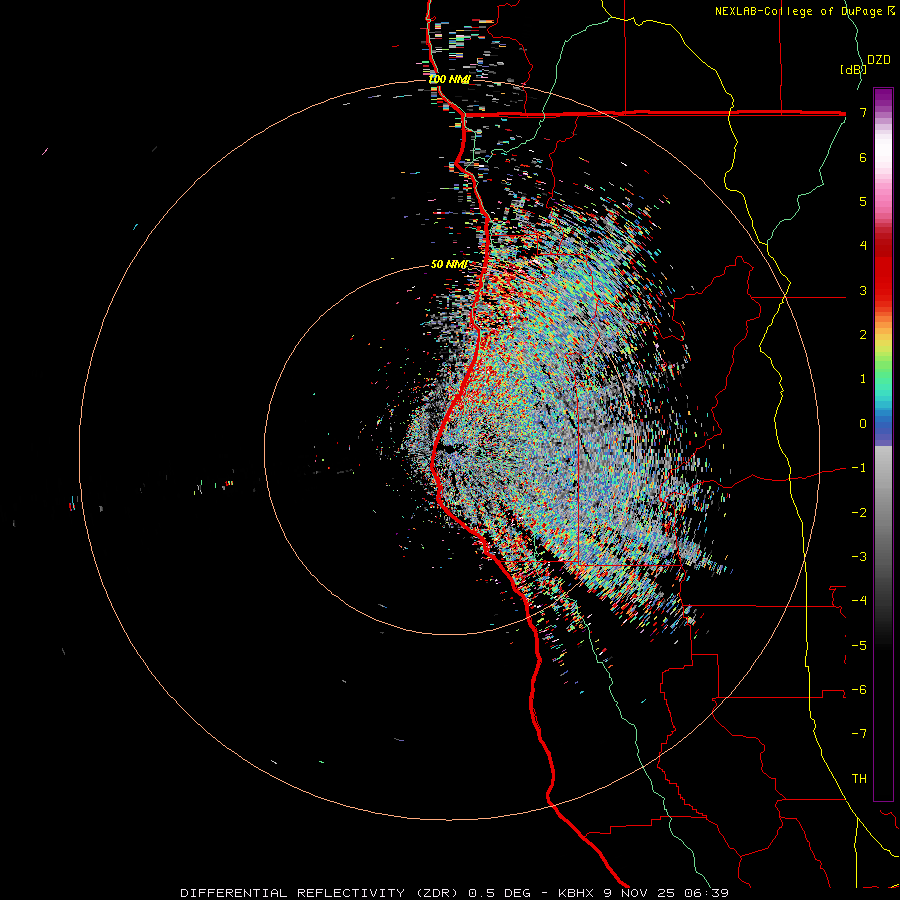The height and width of the screenshot is (900, 900).
Task: Click the 3 value on color scale
Action: click(863, 290)
